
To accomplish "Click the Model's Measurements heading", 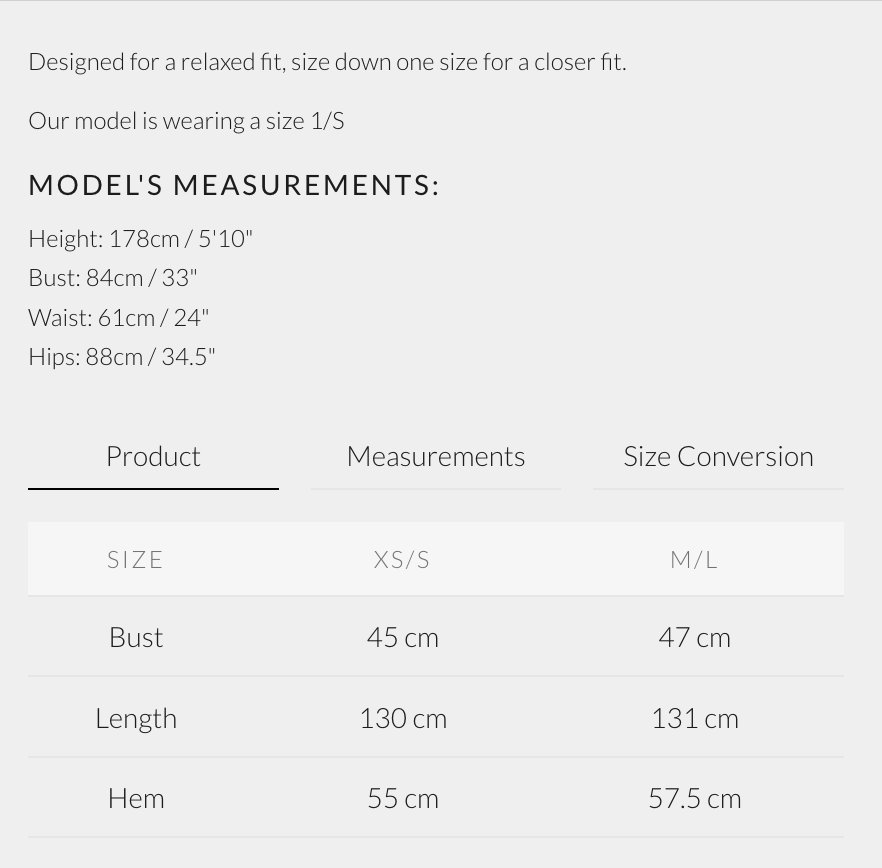I will click(x=234, y=185).
